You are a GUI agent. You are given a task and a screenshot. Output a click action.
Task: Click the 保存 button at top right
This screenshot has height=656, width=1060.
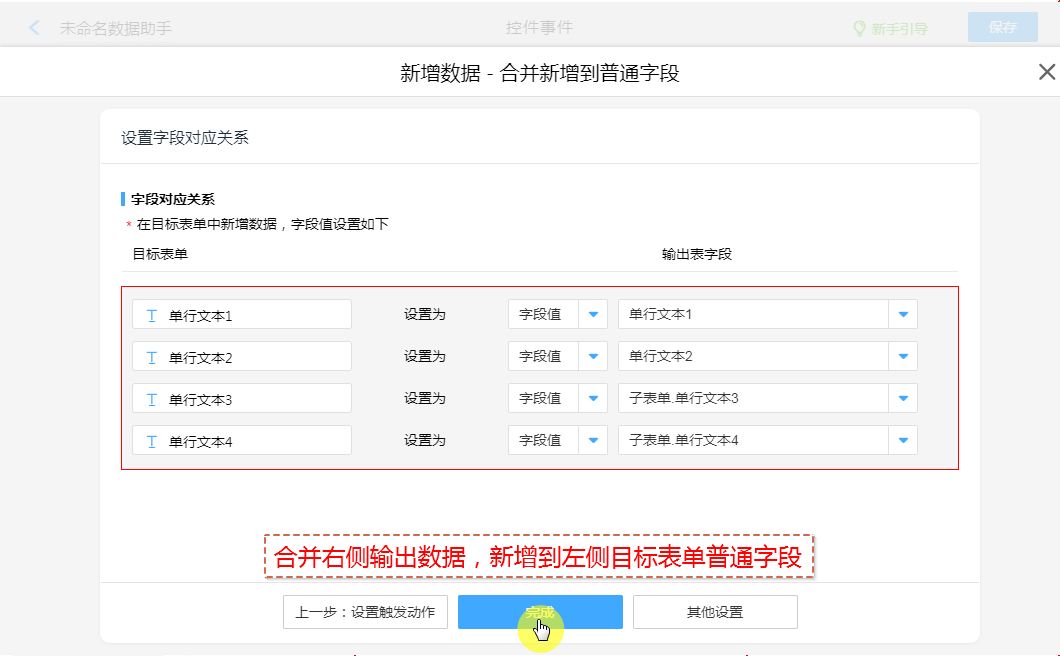tap(1002, 28)
